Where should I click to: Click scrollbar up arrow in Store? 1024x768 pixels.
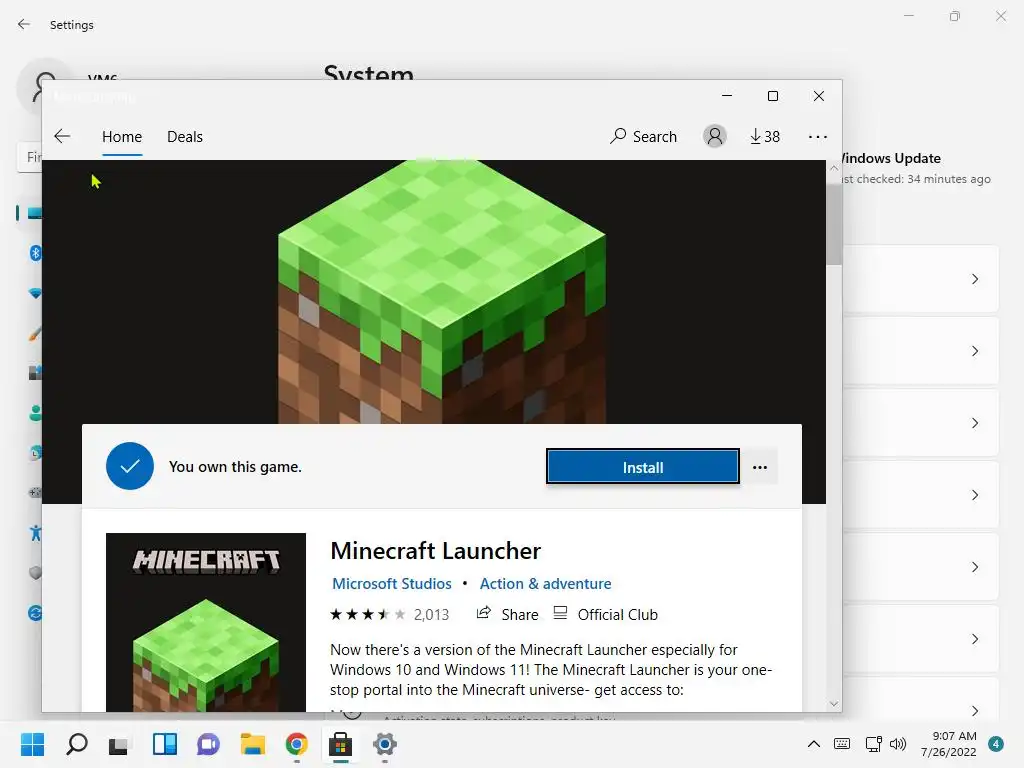(834, 168)
